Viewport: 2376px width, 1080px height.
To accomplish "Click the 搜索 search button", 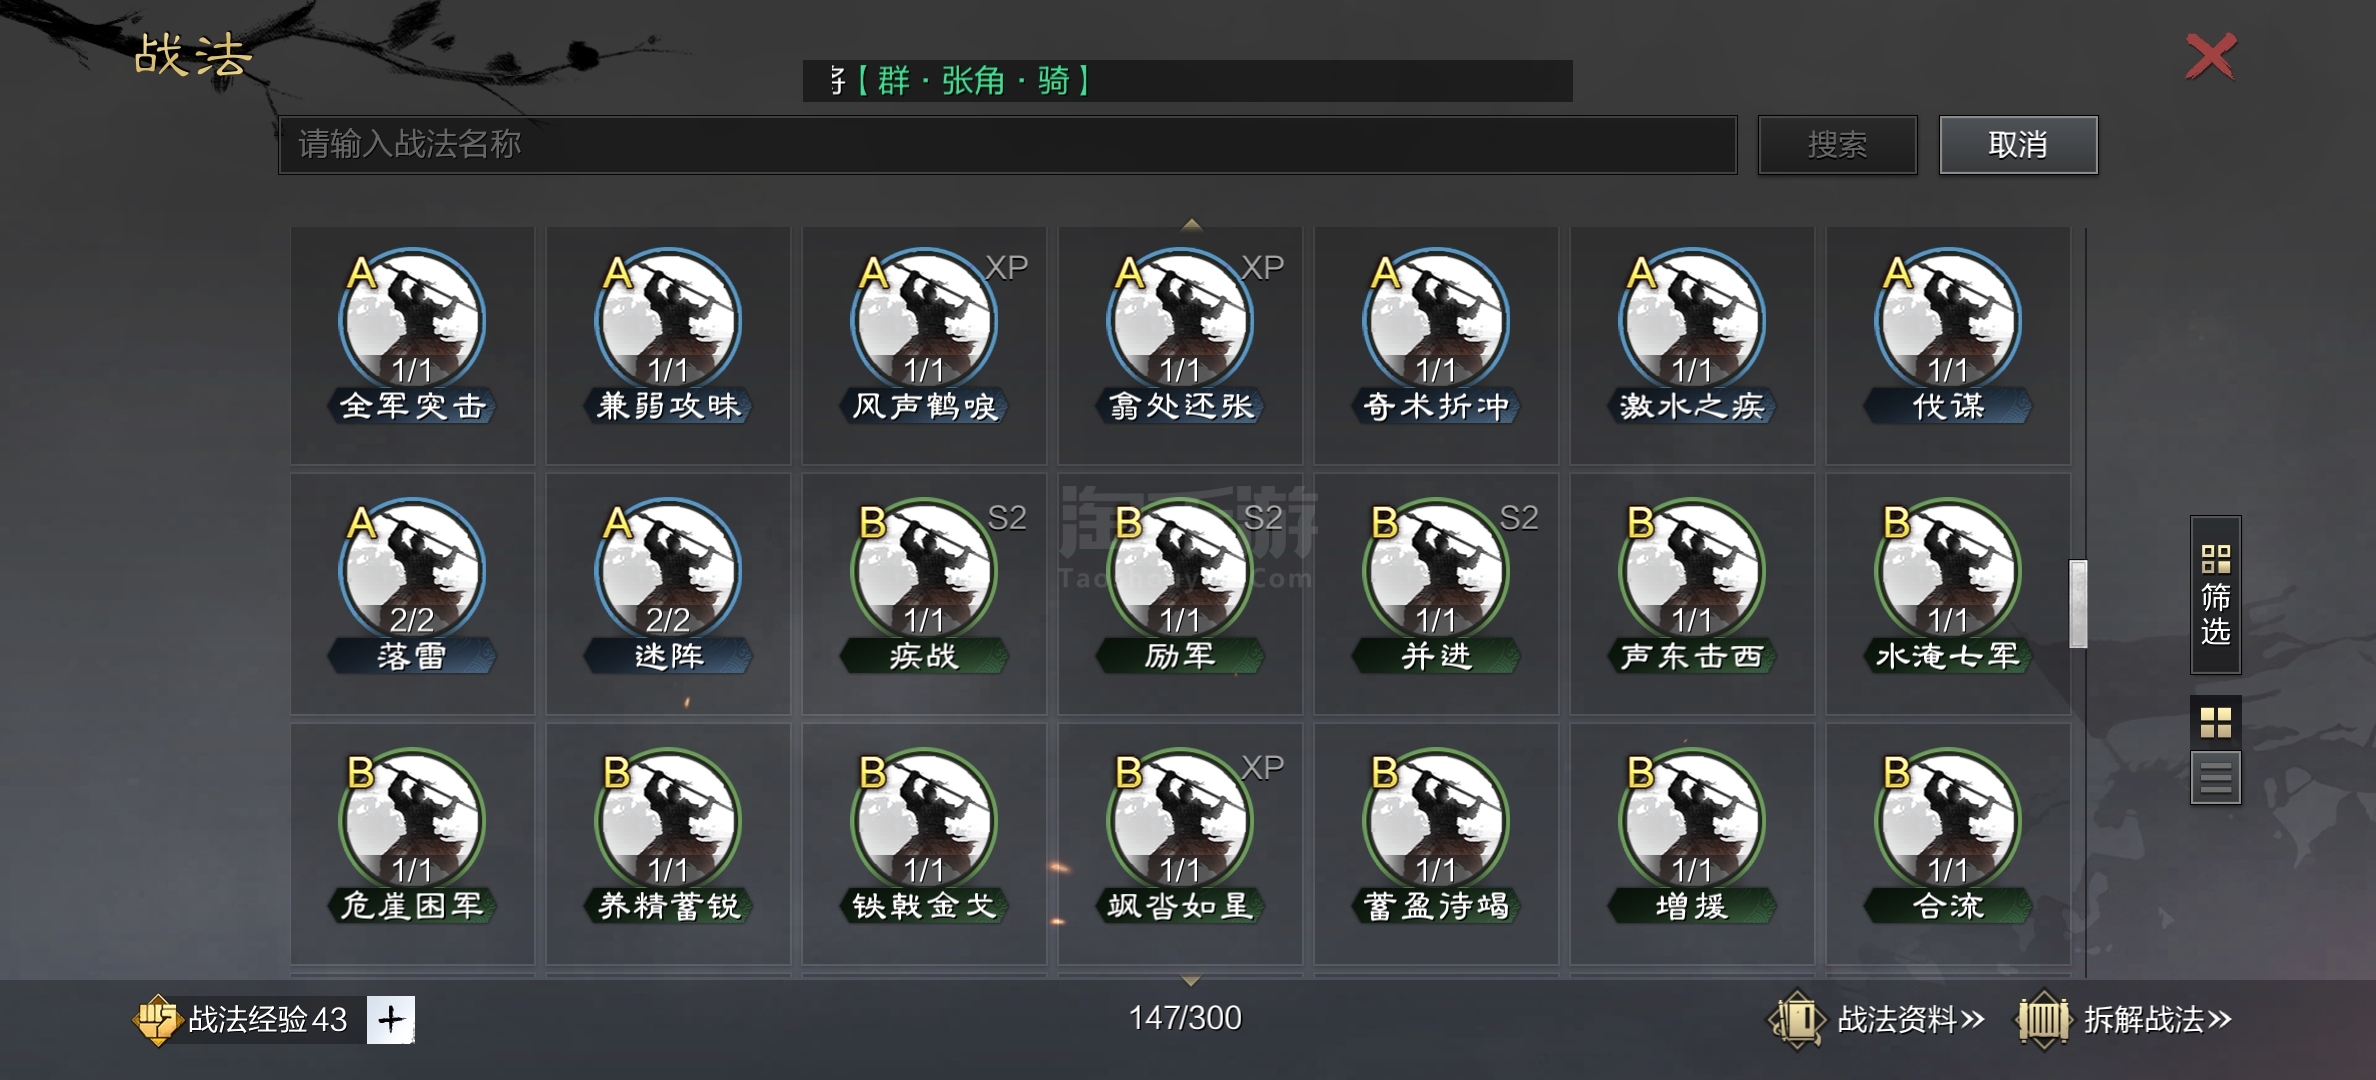I will 1838,145.
